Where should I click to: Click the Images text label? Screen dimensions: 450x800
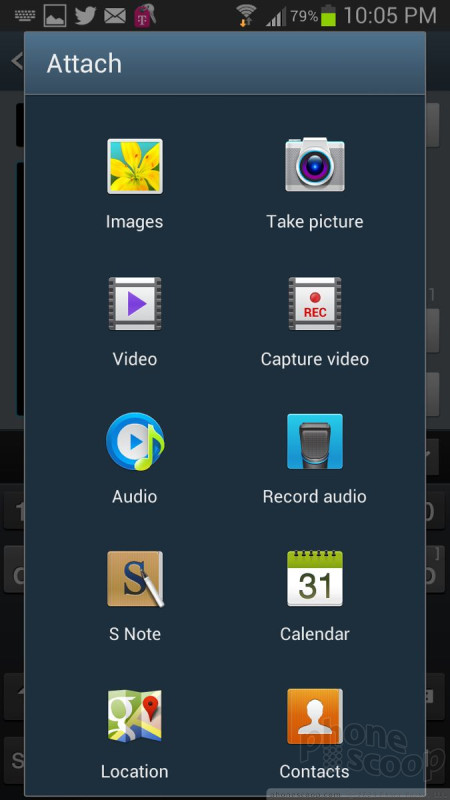[135, 222]
